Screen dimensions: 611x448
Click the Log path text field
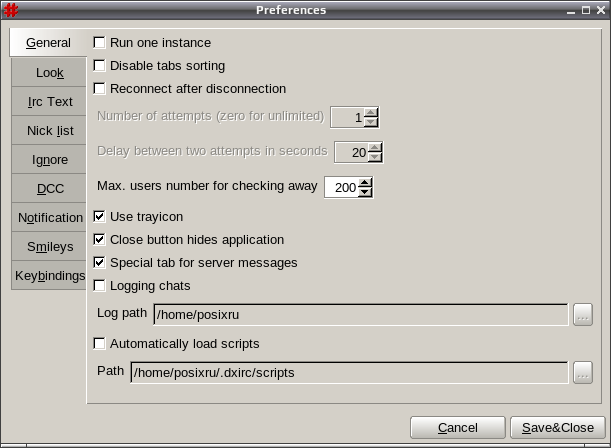tap(361, 314)
